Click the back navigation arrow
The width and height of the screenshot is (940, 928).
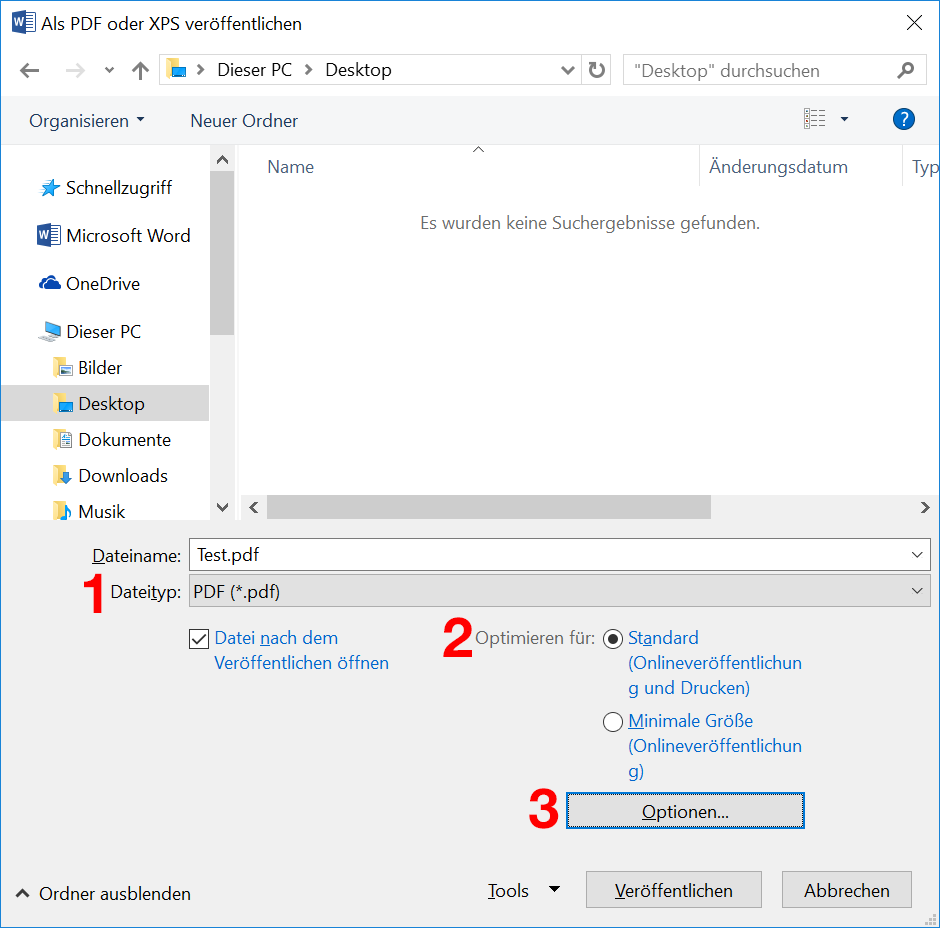click(29, 70)
